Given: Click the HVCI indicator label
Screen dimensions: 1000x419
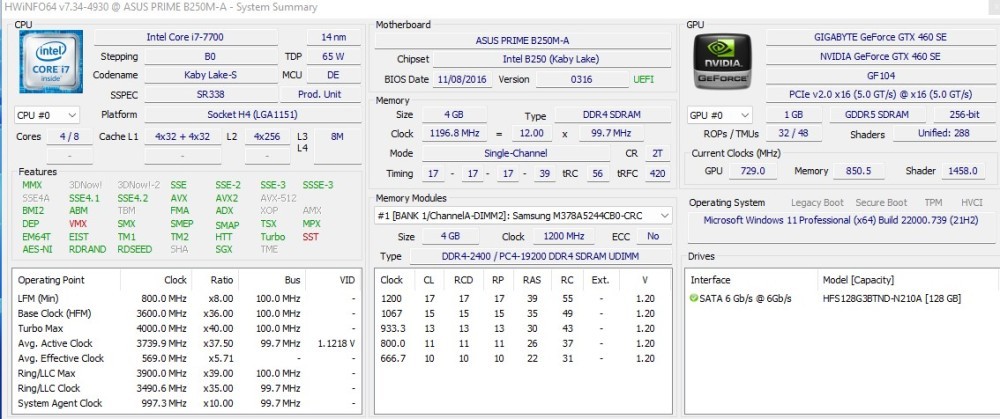Looking at the screenshot, I should [970, 202].
